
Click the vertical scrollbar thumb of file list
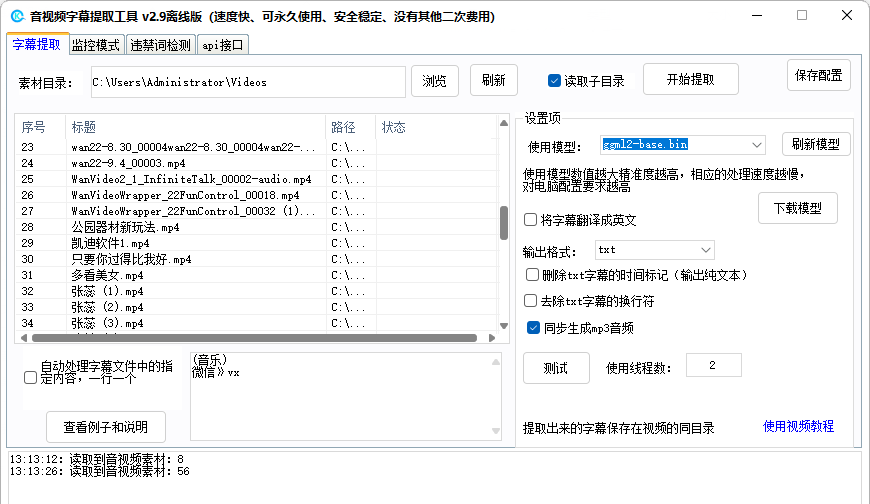[x=504, y=223]
